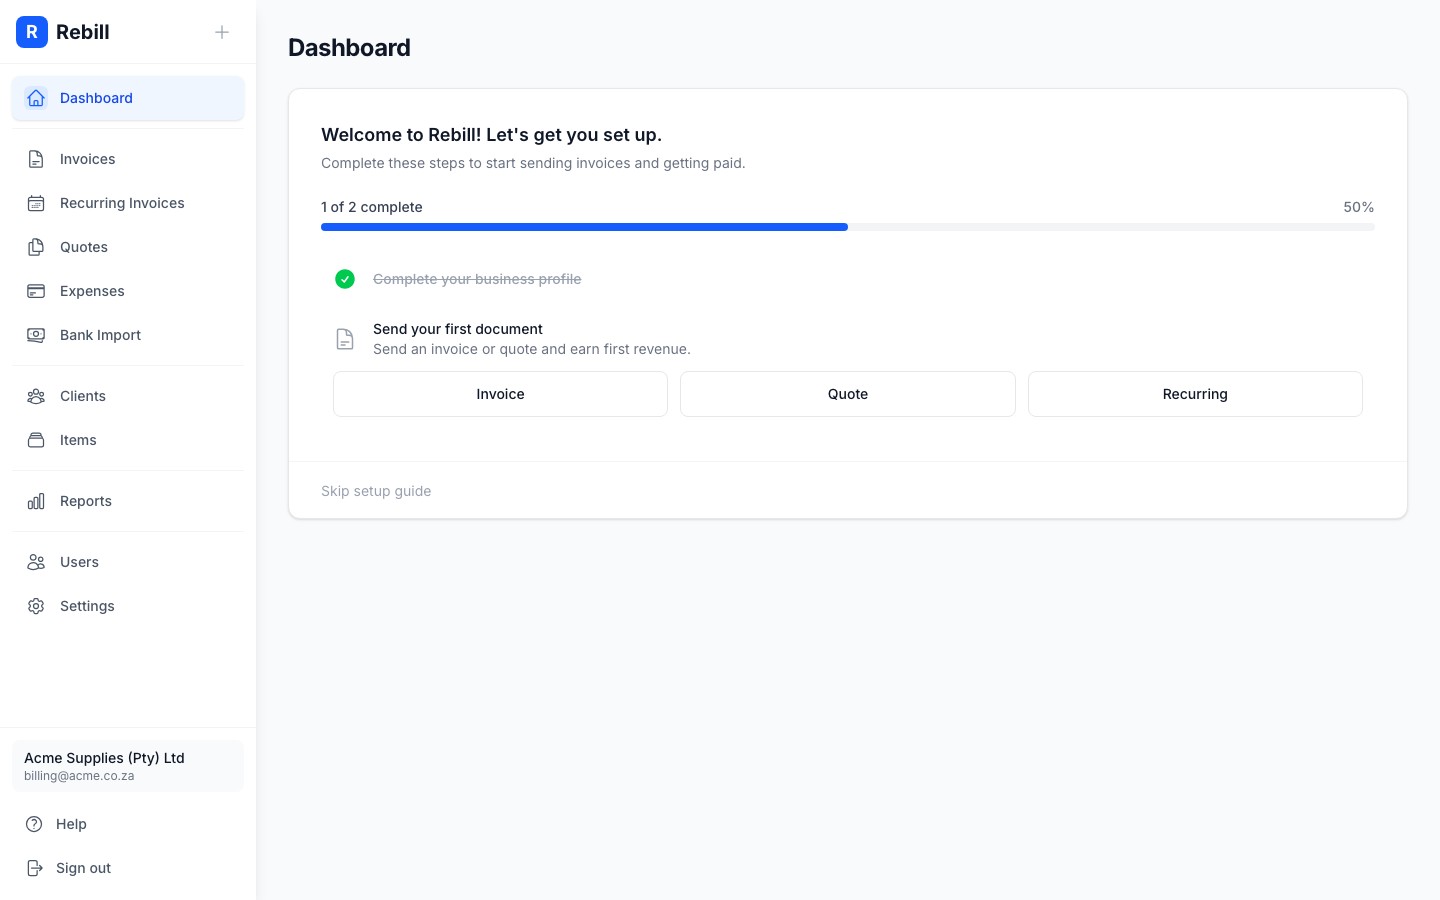Click 'Complete your business profile' step
The height and width of the screenshot is (900, 1440).
click(477, 279)
